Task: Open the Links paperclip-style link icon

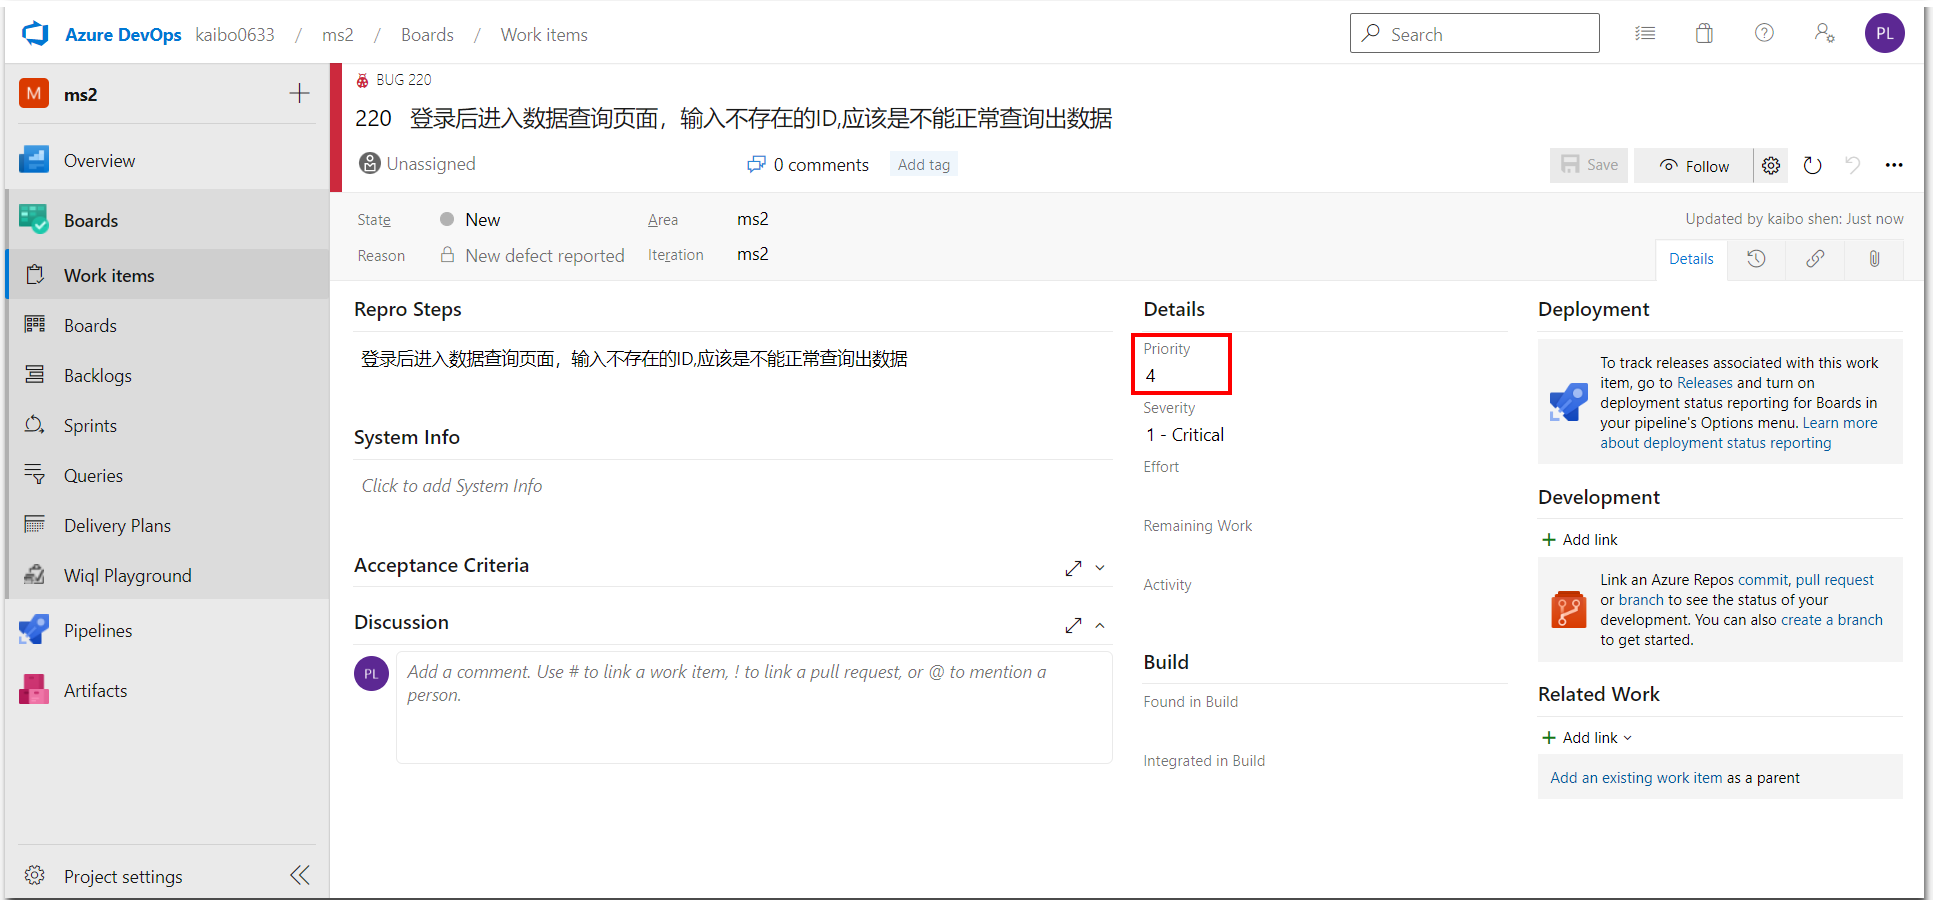Action: pyautogui.click(x=1815, y=259)
